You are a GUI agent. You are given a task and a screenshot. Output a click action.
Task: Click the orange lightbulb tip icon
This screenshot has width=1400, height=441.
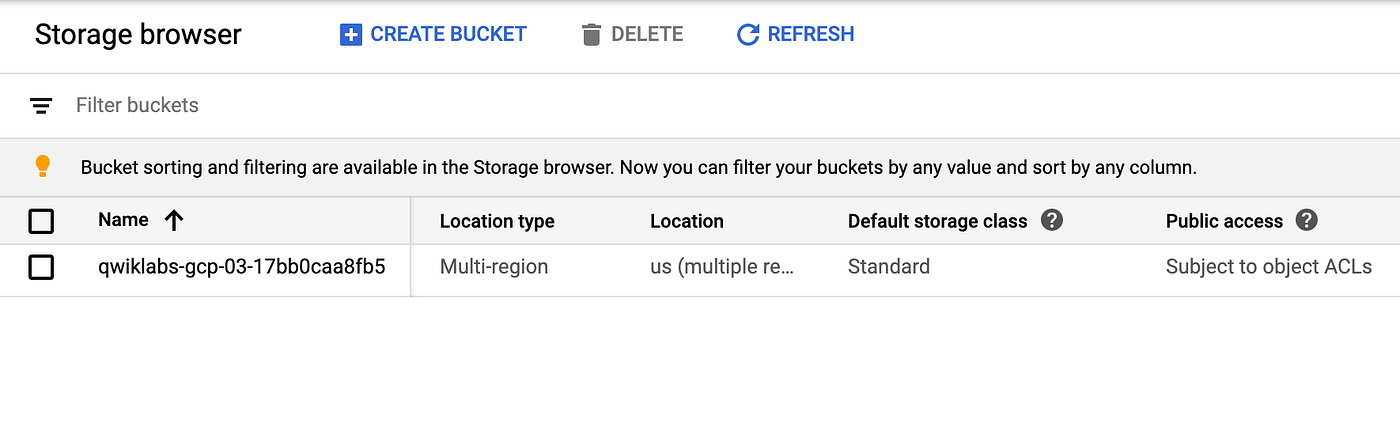(42, 167)
